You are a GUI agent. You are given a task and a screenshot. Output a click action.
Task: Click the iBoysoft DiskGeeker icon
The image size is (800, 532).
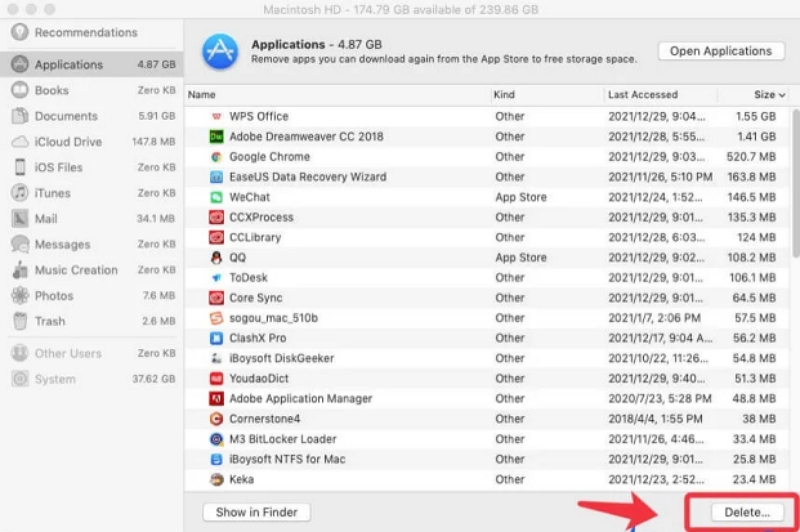pos(216,358)
